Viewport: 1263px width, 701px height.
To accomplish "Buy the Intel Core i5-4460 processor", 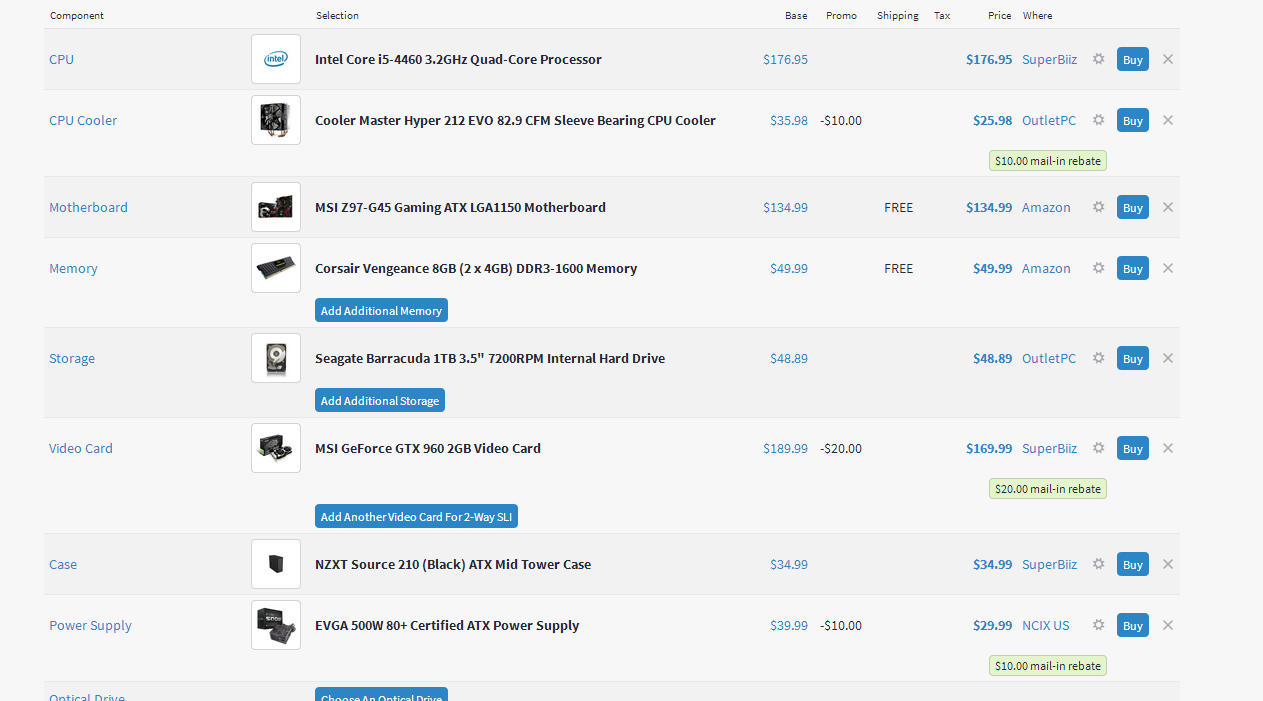I will pos(1133,59).
